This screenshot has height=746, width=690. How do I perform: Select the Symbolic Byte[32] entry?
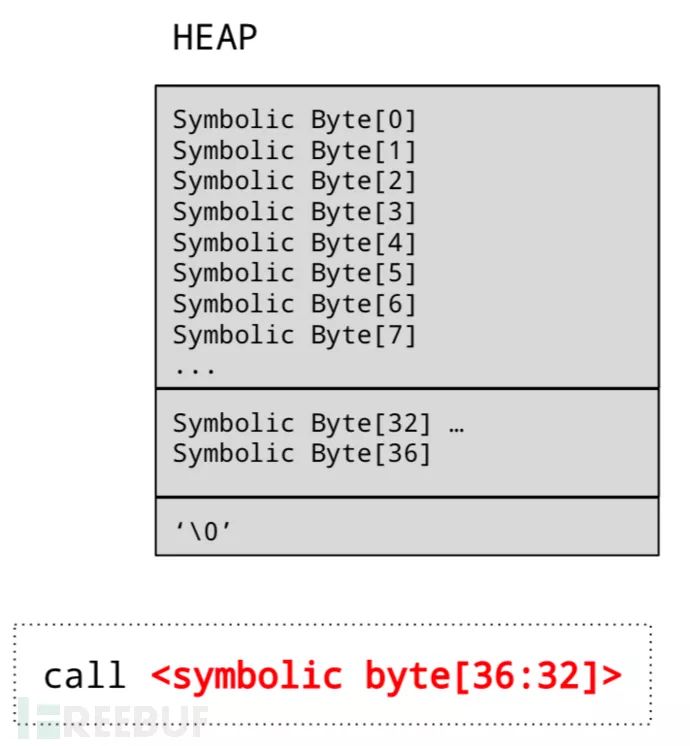pos(302,423)
